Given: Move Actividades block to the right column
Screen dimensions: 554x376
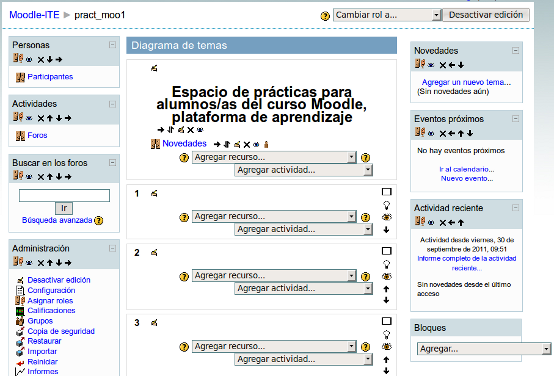Looking at the screenshot, I should coord(68,118).
